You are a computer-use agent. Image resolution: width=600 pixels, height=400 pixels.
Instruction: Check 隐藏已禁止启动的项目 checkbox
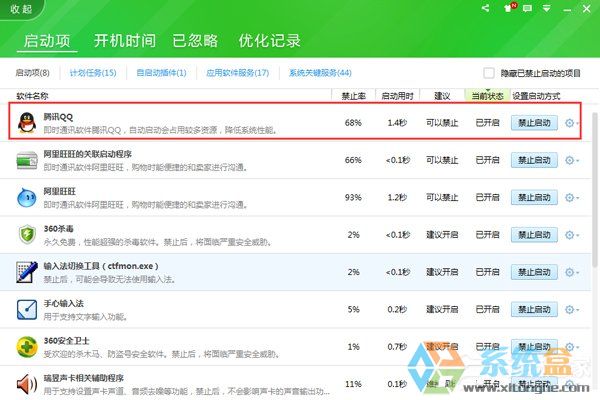(x=489, y=73)
